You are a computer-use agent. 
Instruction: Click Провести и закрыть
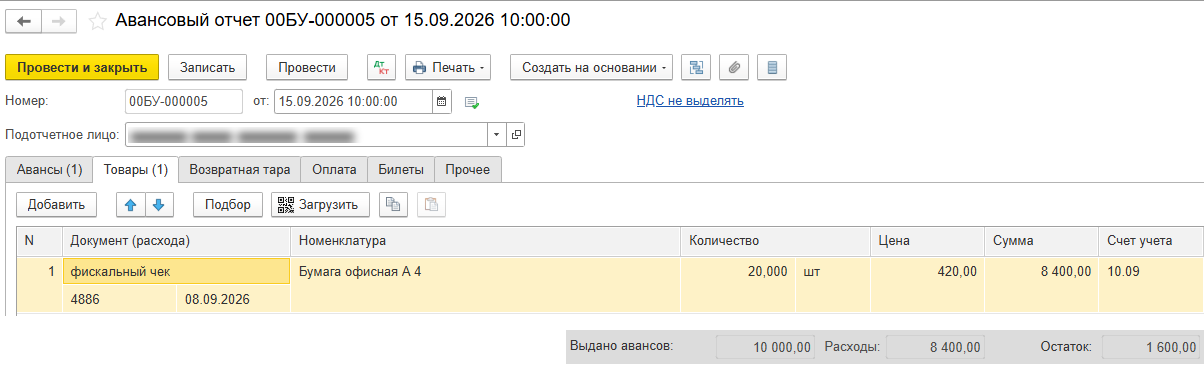coord(82,67)
